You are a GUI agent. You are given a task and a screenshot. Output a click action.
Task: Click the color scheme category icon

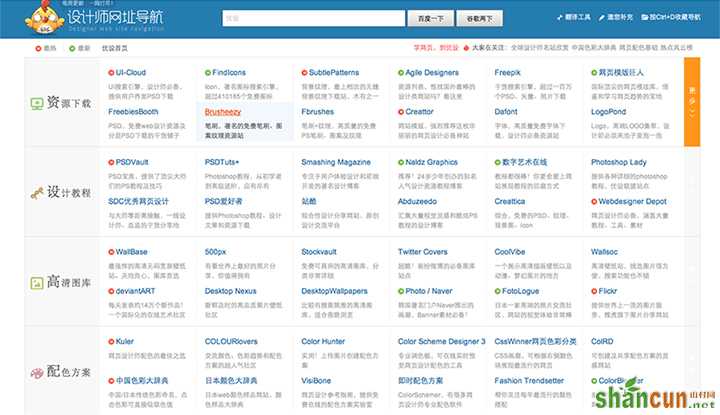tap(37, 373)
